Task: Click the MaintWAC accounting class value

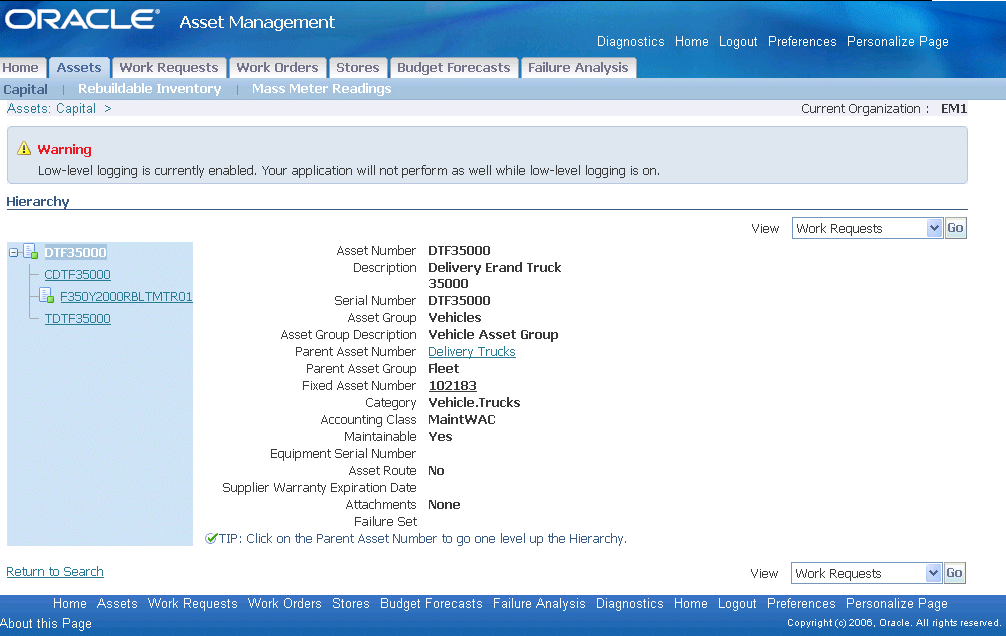Action: click(x=462, y=420)
